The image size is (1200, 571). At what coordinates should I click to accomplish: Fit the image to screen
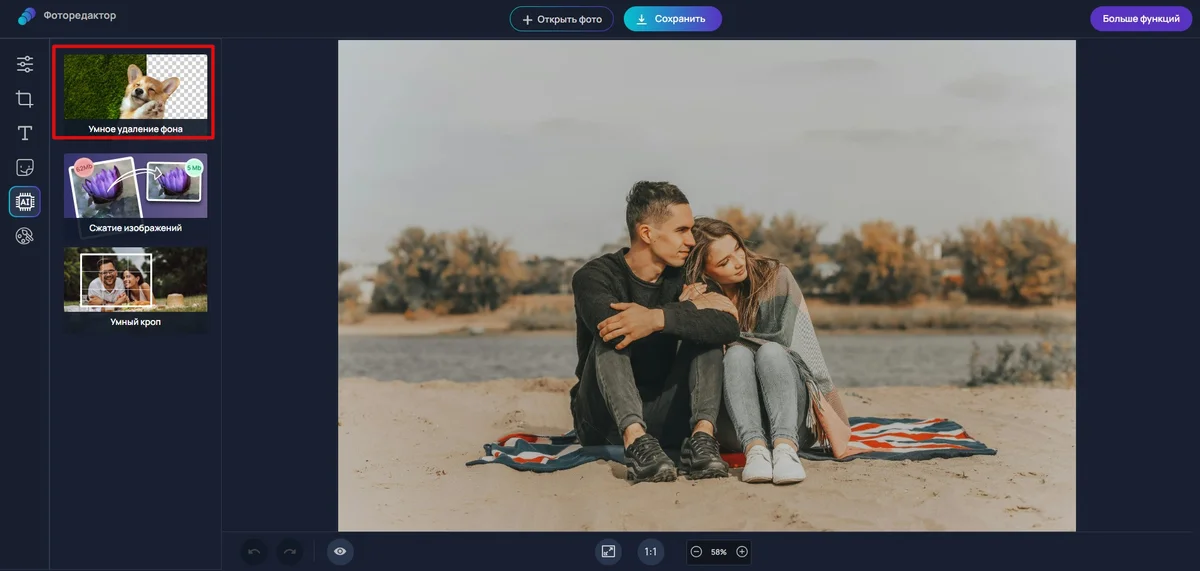[x=608, y=551]
